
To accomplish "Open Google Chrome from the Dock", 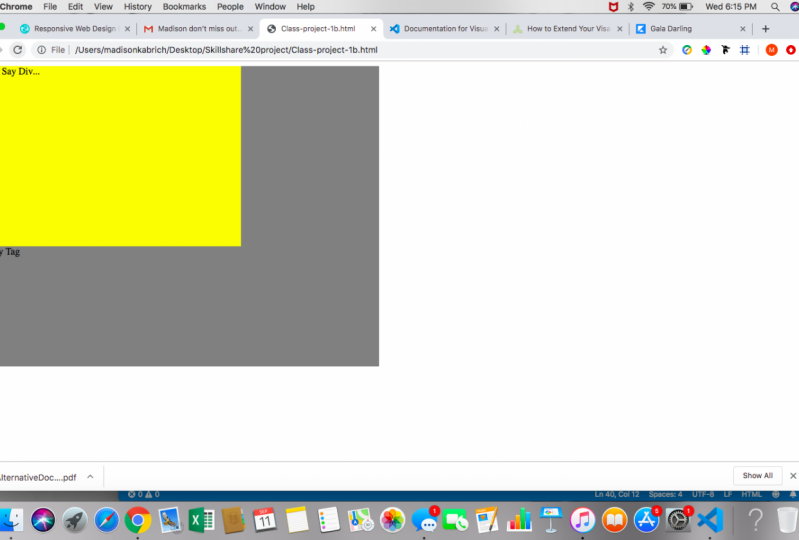I will tap(138, 520).
